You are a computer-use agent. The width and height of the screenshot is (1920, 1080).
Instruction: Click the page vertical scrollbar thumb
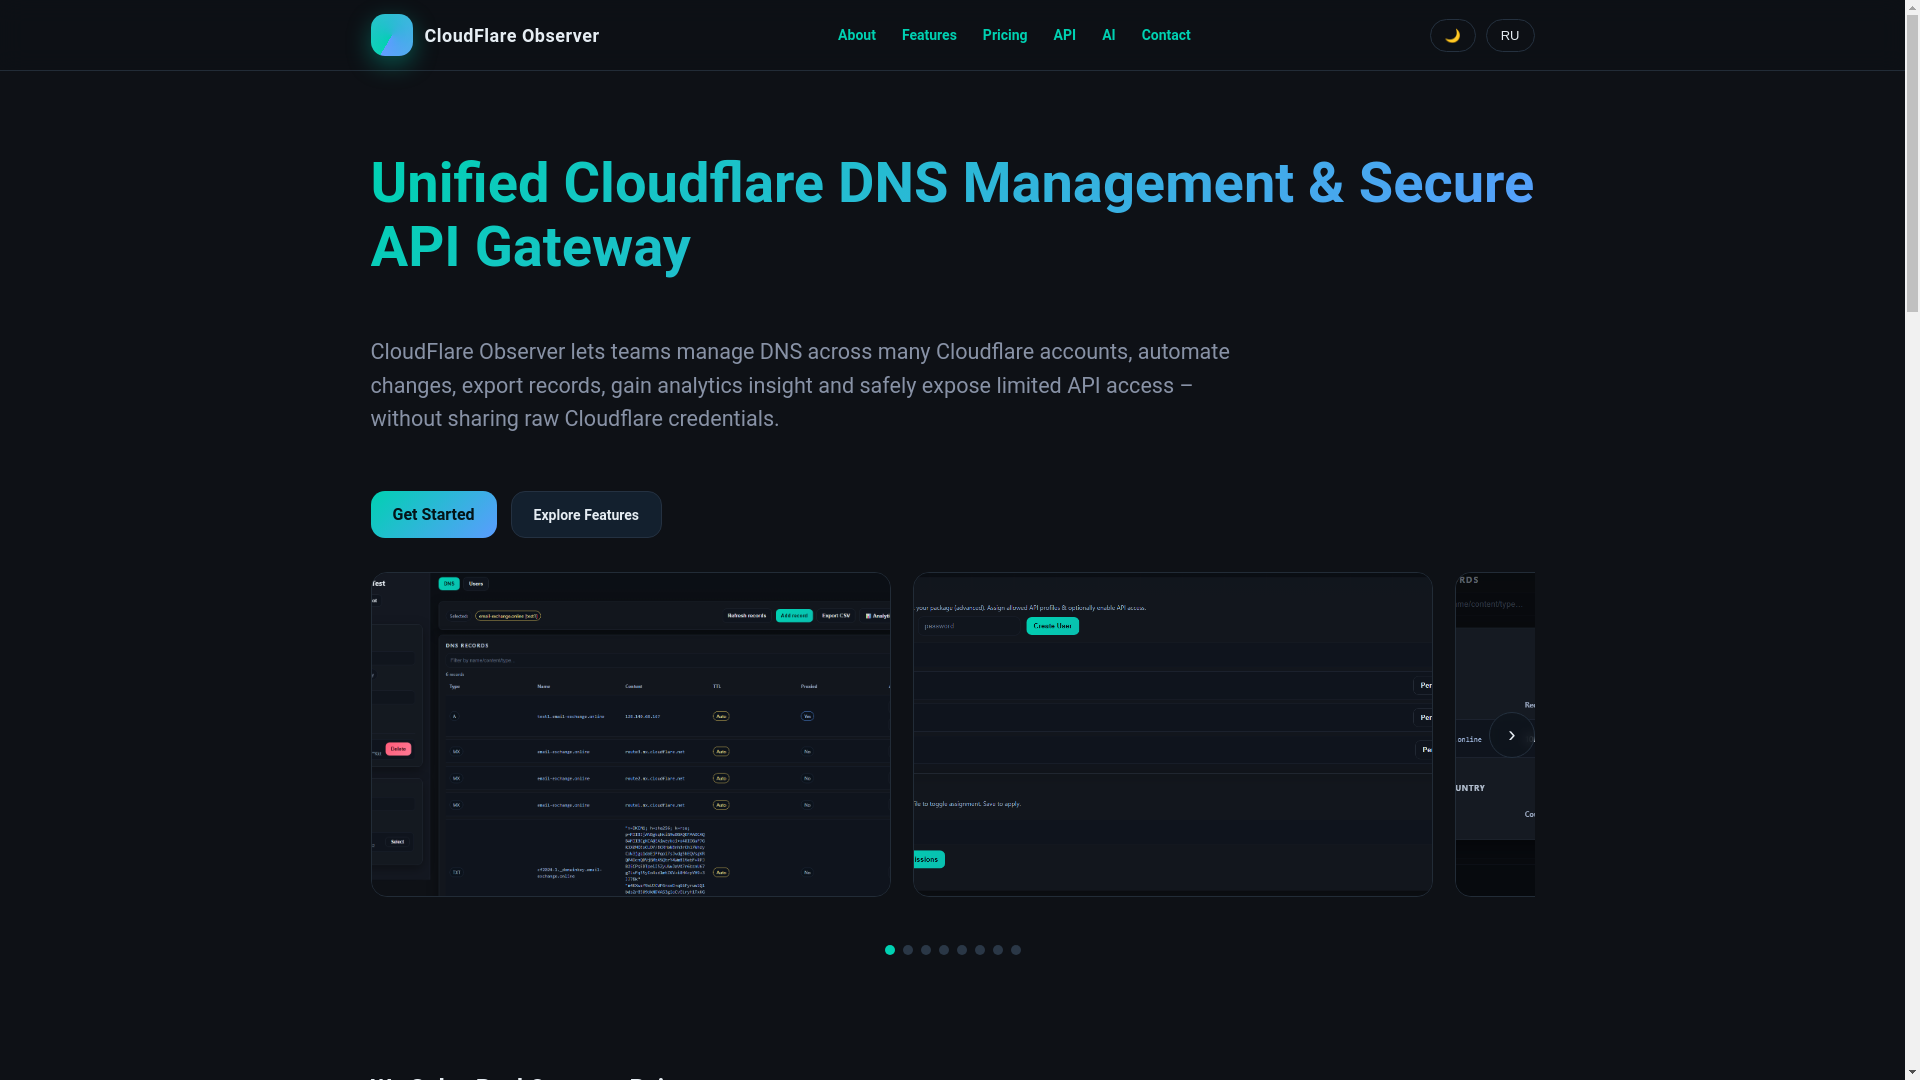[x=1912, y=162]
